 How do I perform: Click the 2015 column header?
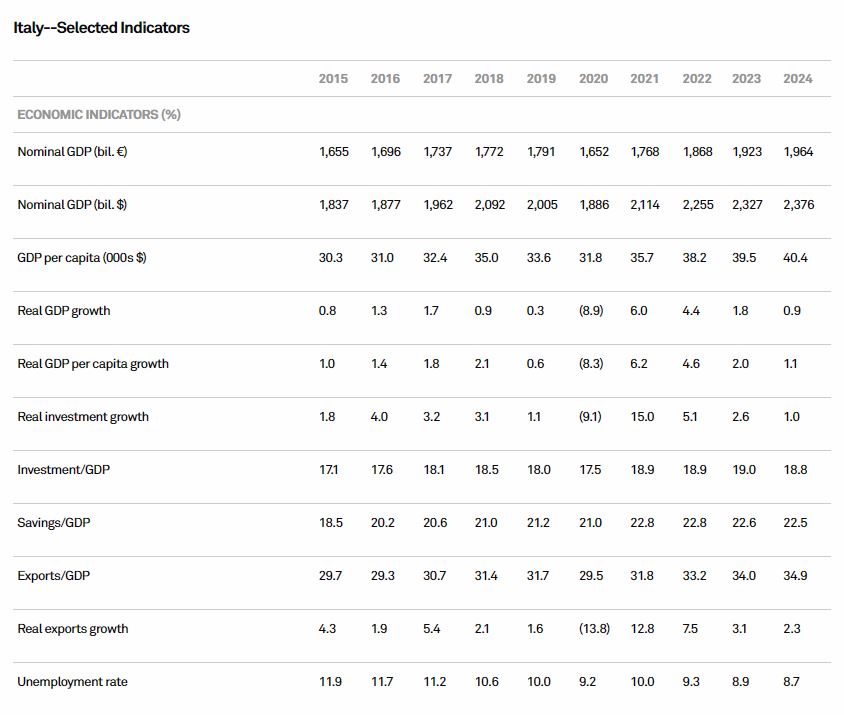pyautogui.click(x=333, y=79)
